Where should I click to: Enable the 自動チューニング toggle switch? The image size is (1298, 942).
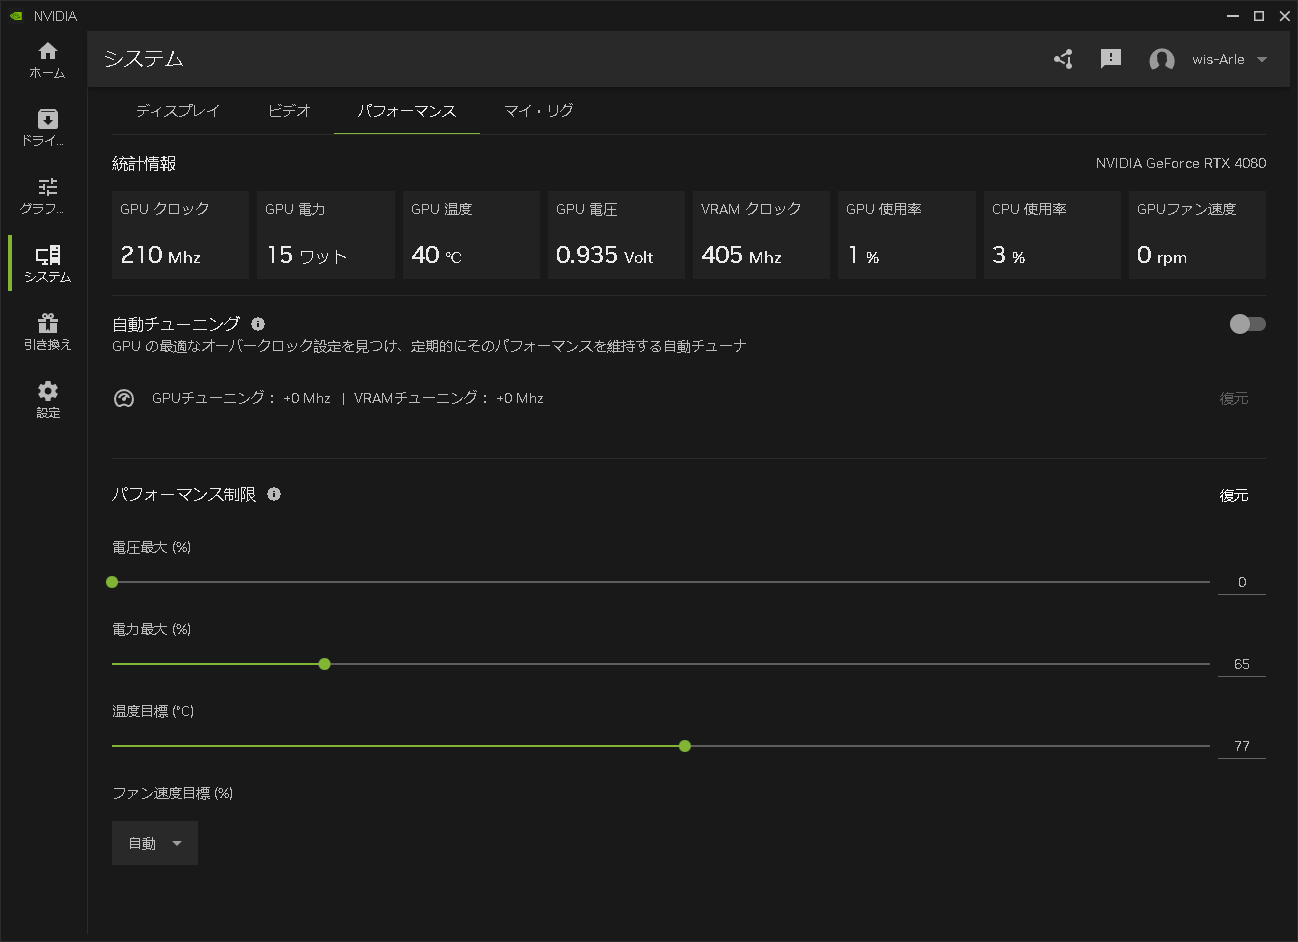1247,323
